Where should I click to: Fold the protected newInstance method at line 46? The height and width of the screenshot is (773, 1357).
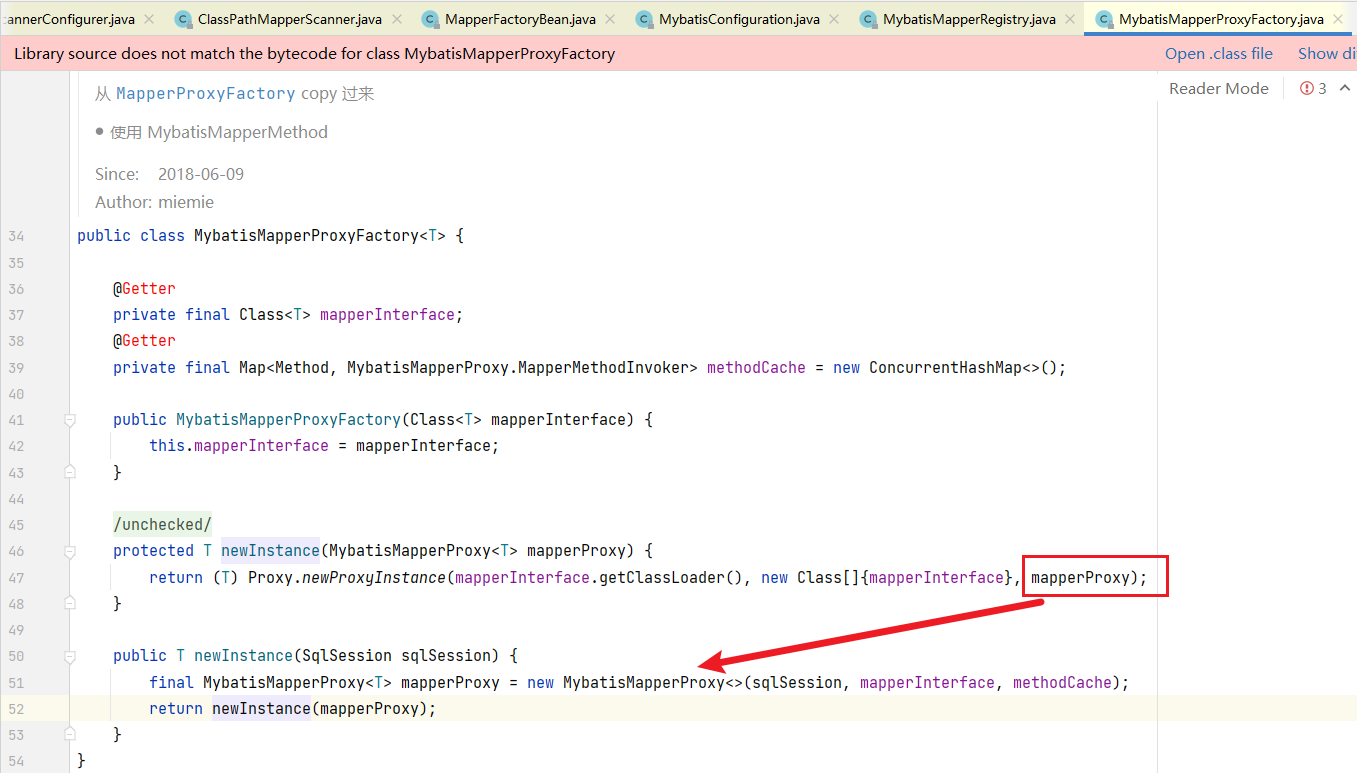click(x=70, y=551)
